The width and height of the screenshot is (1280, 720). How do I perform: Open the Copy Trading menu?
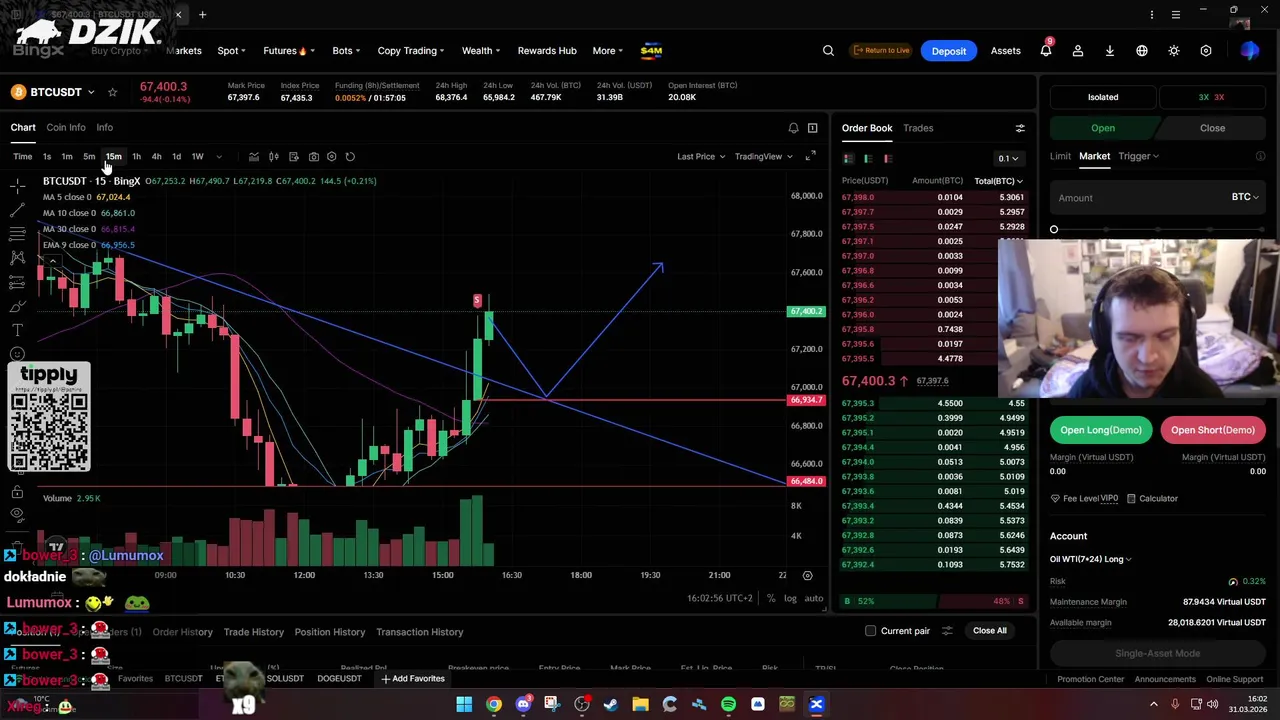412,51
